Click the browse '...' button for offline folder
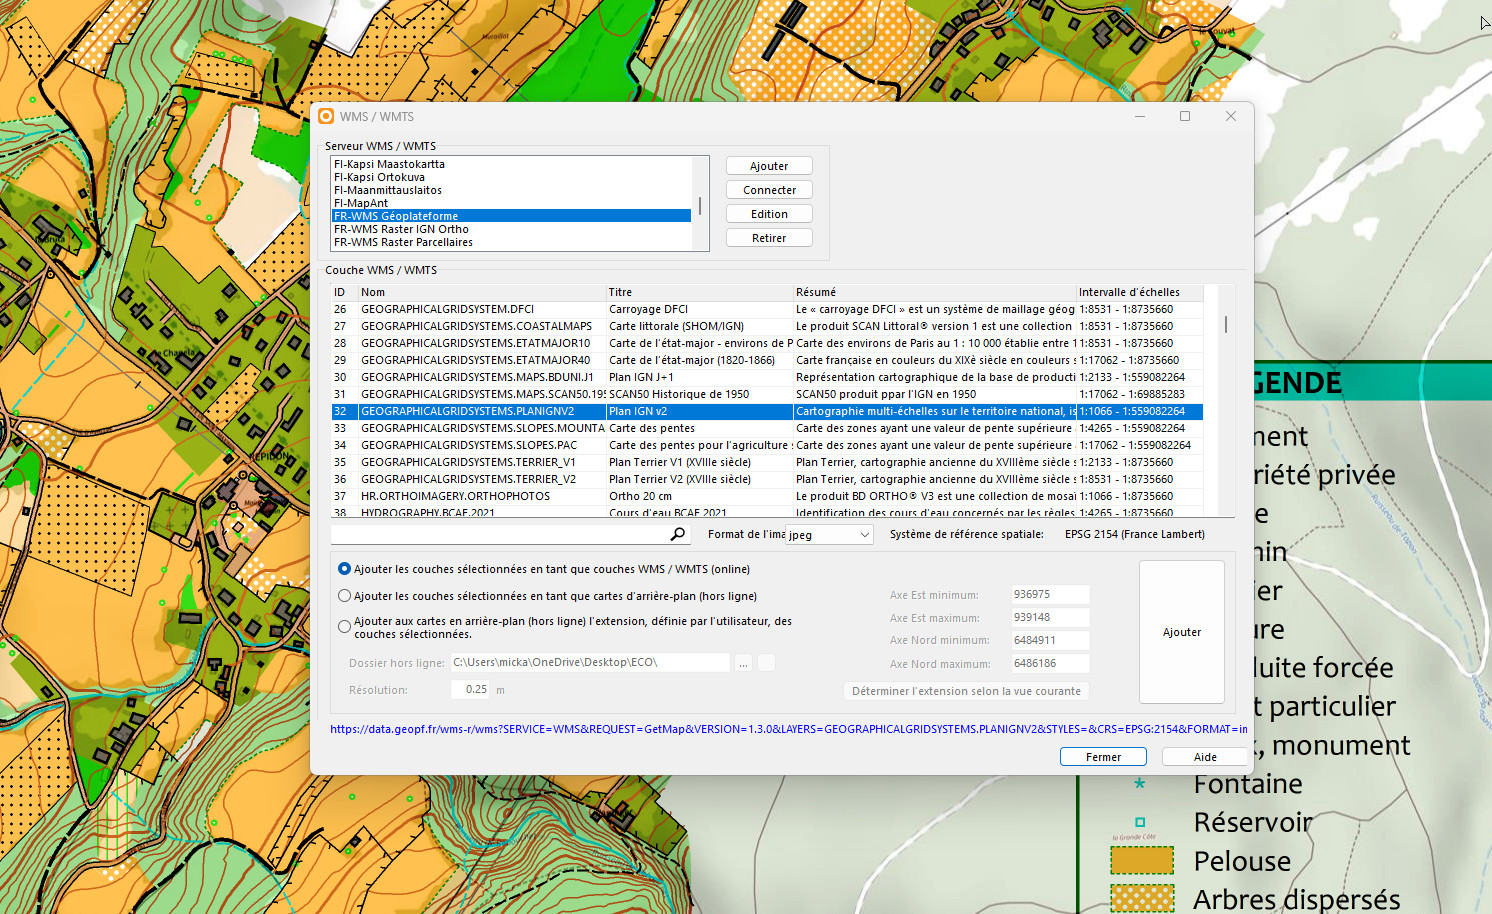This screenshot has height=914, width=1492. (x=743, y=663)
